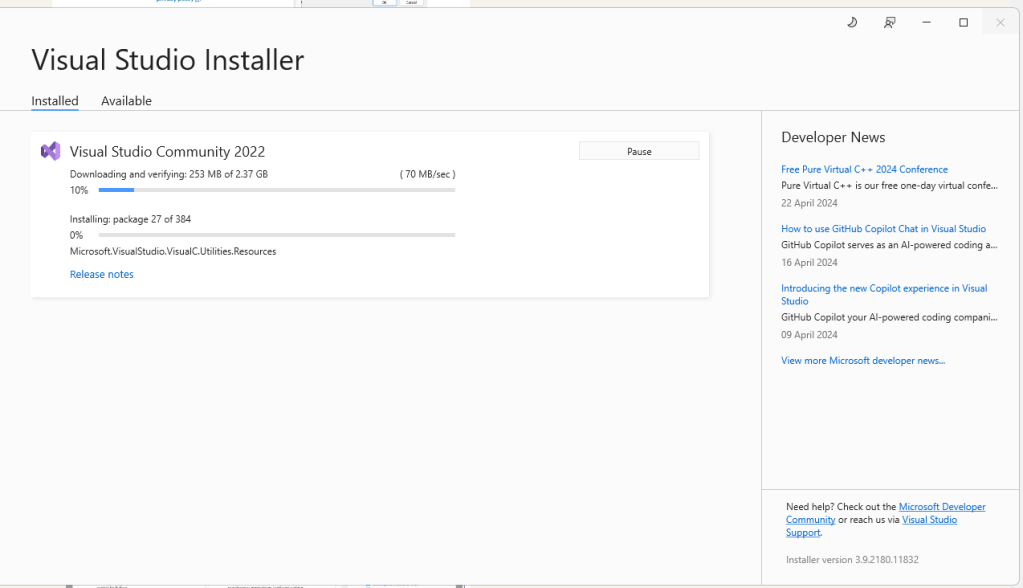The image size is (1023, 588).
Task: Open Introducing the new Copilot experience article
Action: pos(884,294)
